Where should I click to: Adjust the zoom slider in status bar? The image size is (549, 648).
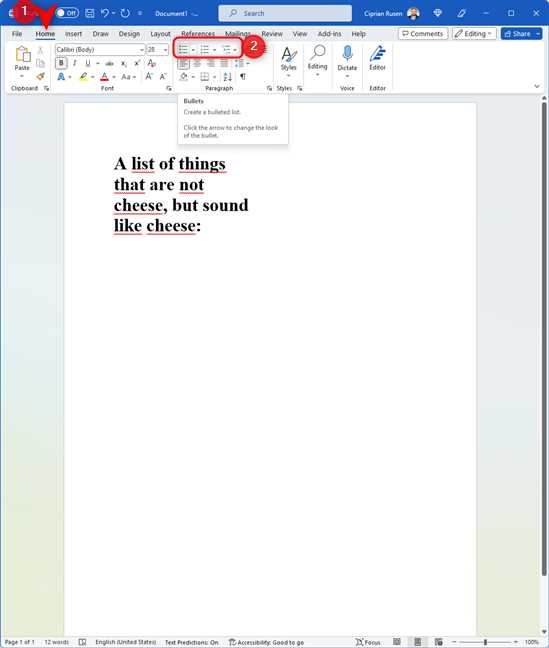point(485,642)
